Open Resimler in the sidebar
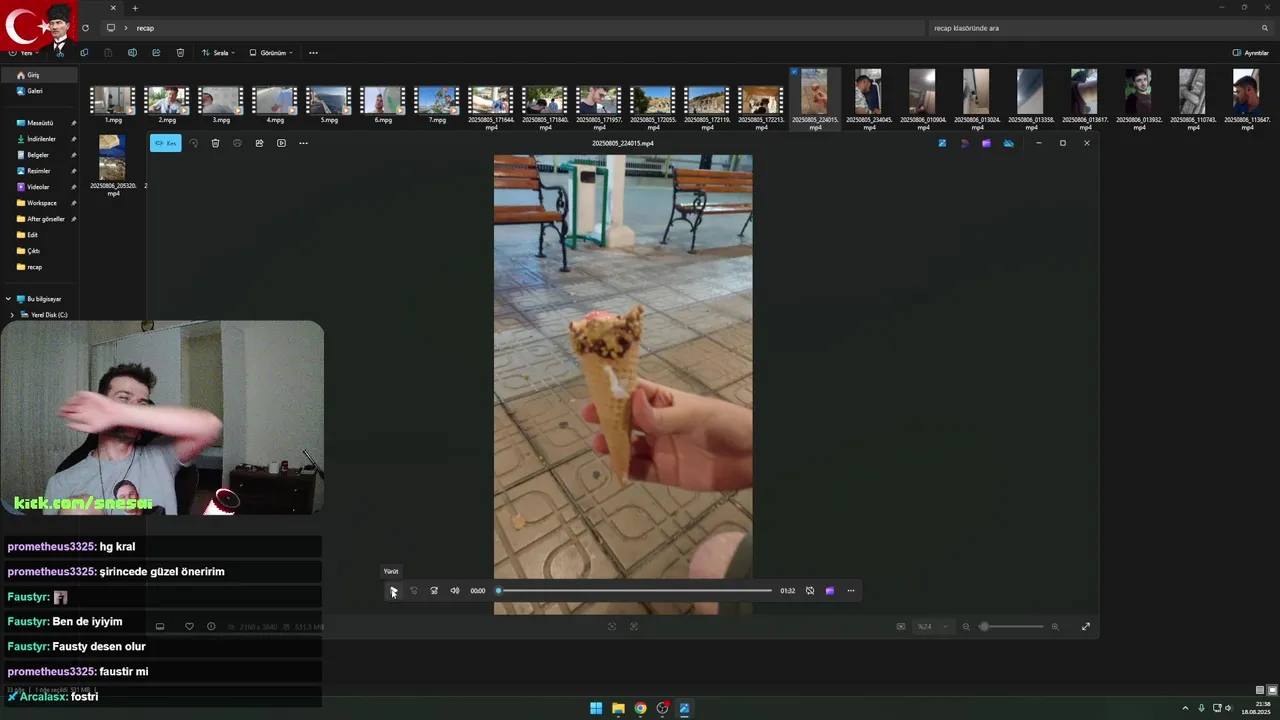Image resolution: width=1280 pixels, height=720 pixels. 40,171
